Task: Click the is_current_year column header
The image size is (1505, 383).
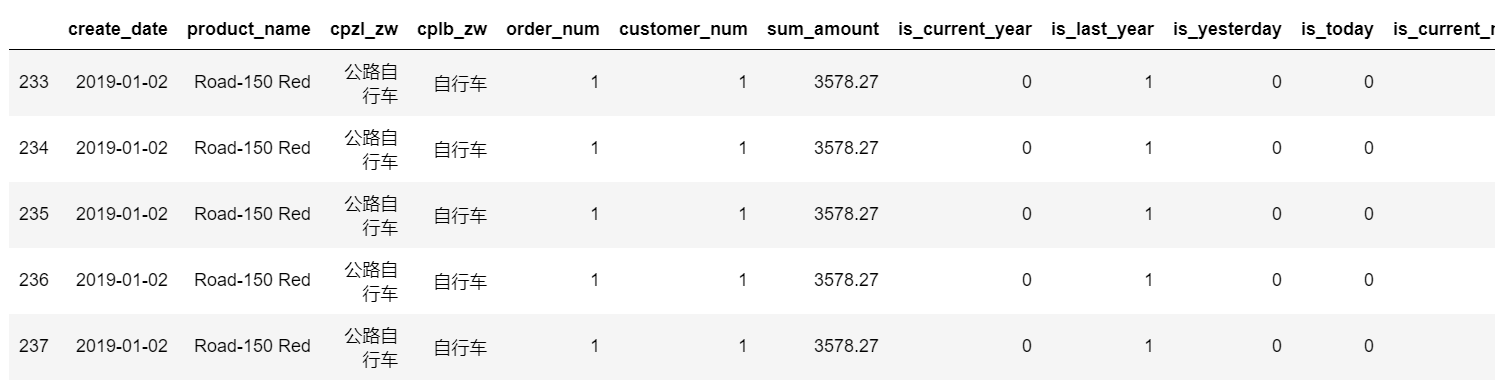Action: pyautogui.click(x=965, y=29)
